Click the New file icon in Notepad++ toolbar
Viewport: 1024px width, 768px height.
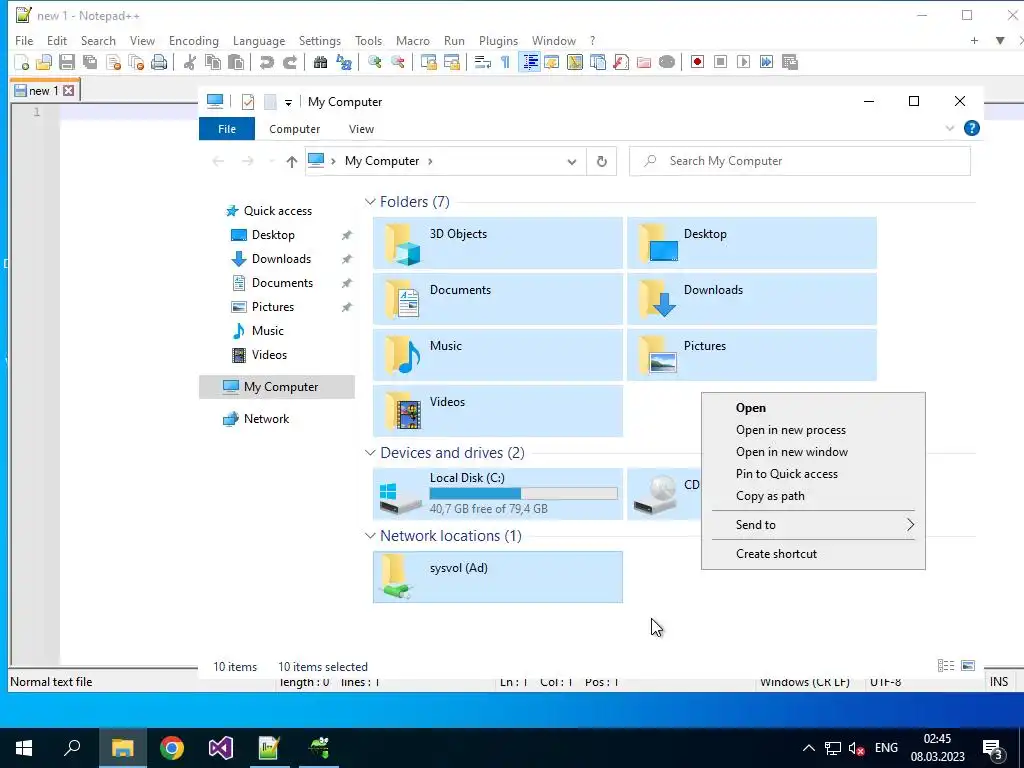[22, 62]
